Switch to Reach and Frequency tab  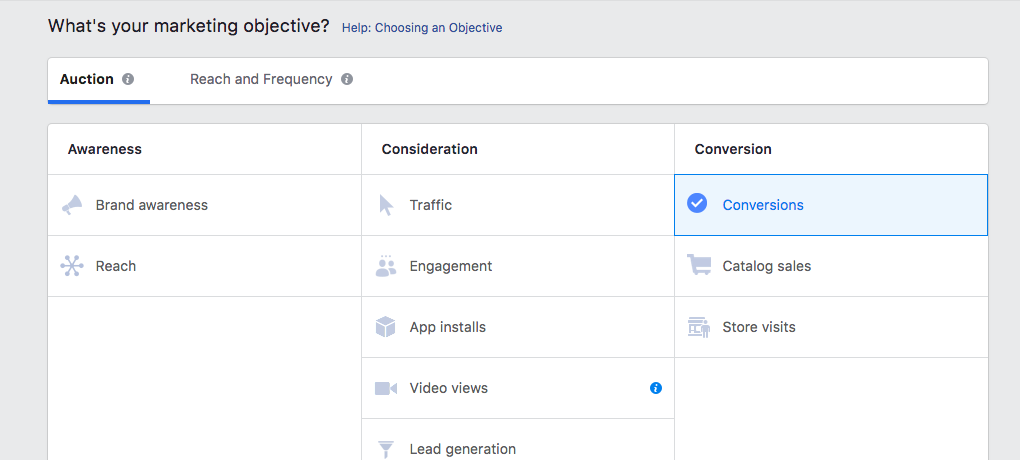(x=261, y=79)
